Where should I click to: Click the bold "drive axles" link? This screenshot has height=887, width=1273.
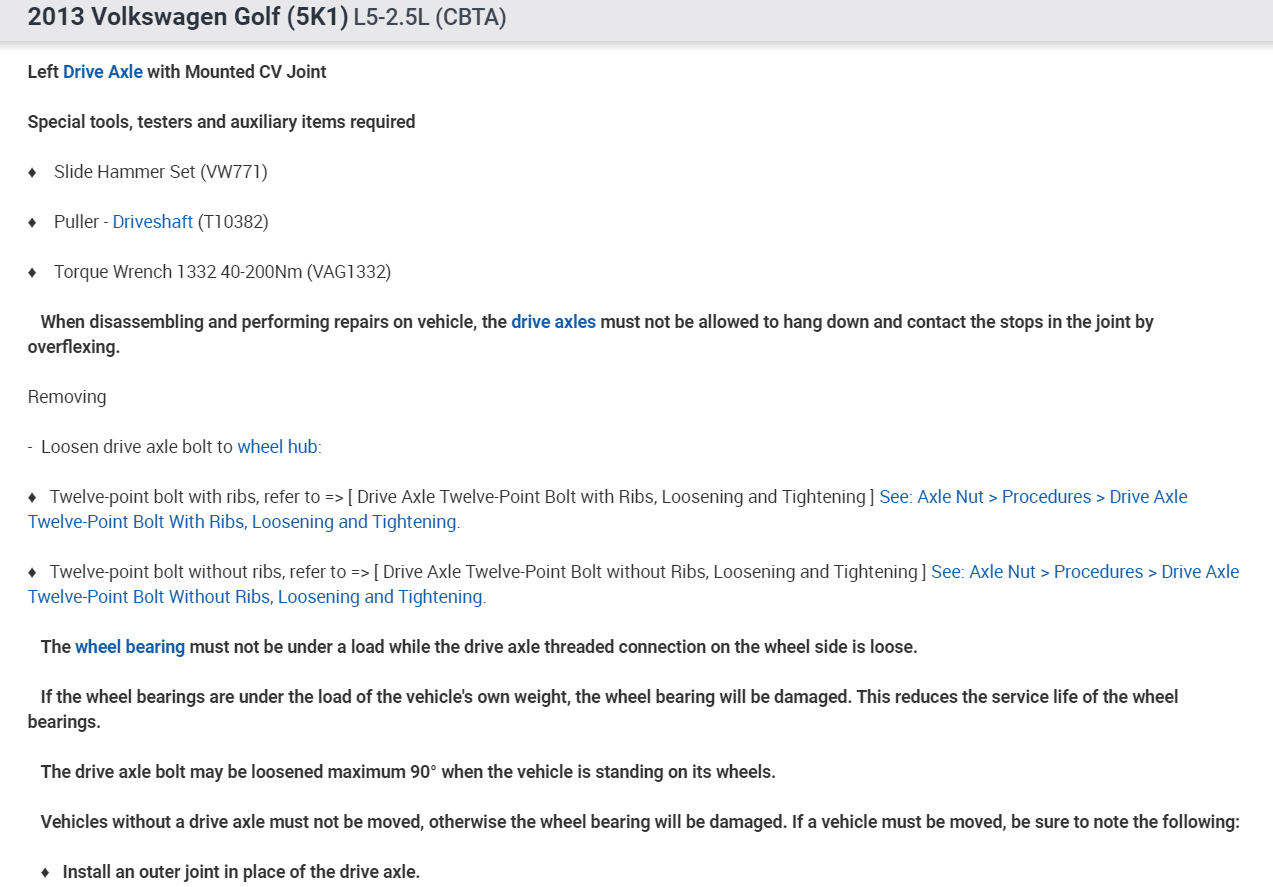[553, 322]
